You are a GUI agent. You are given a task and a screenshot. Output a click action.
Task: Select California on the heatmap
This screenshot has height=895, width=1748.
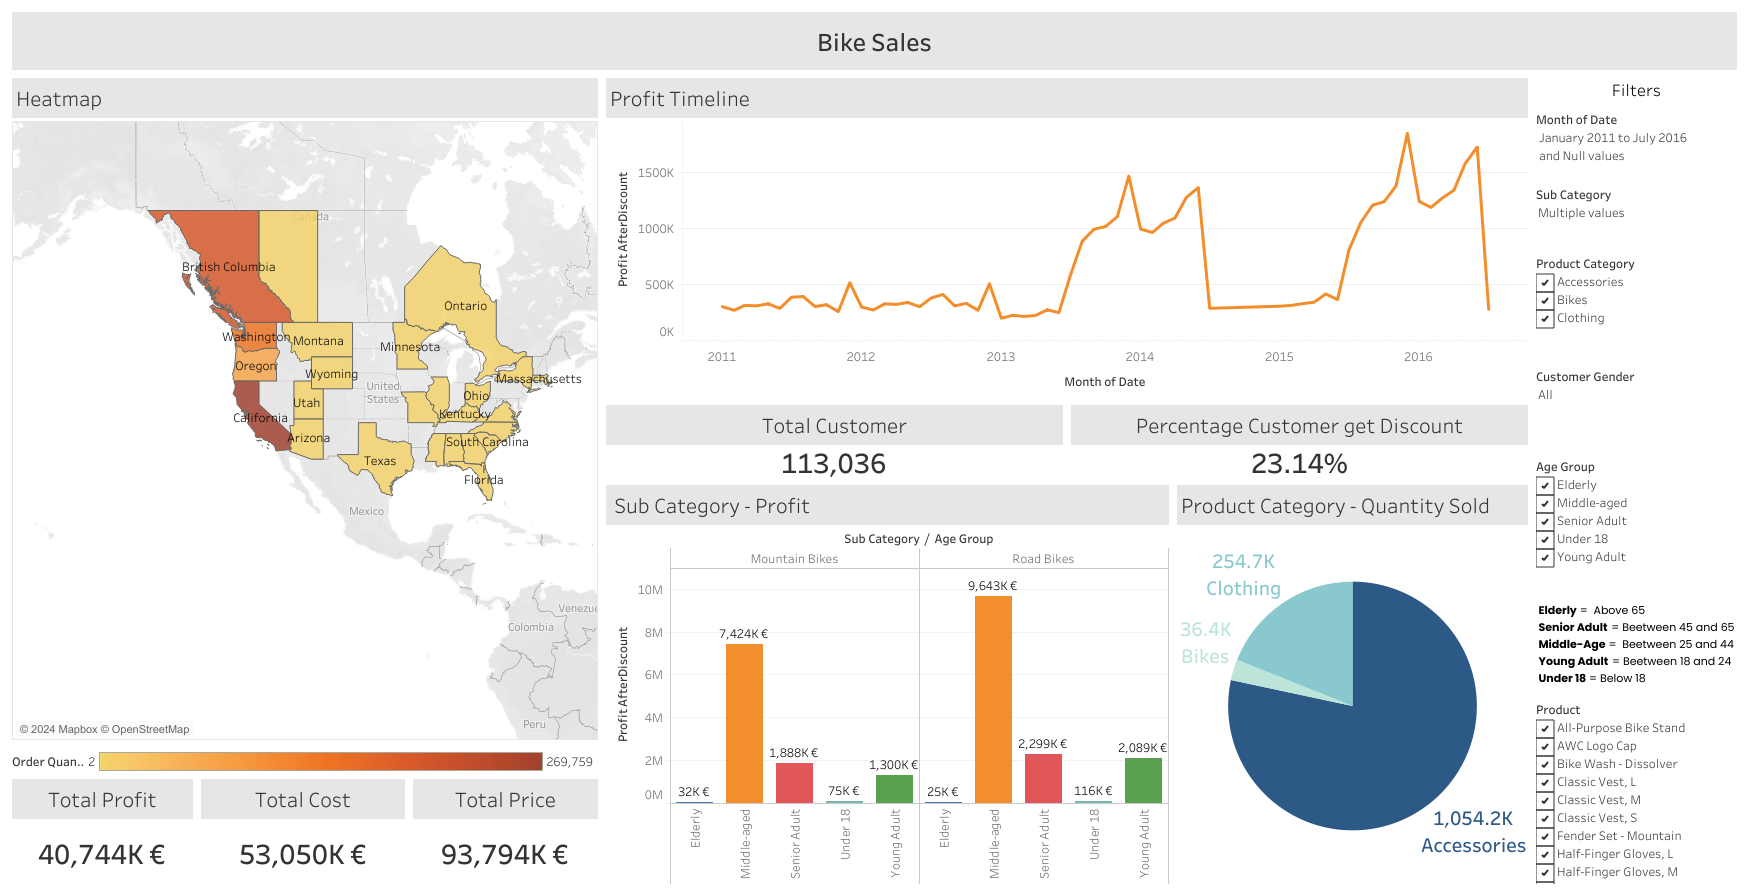click(x=259, y=418)
